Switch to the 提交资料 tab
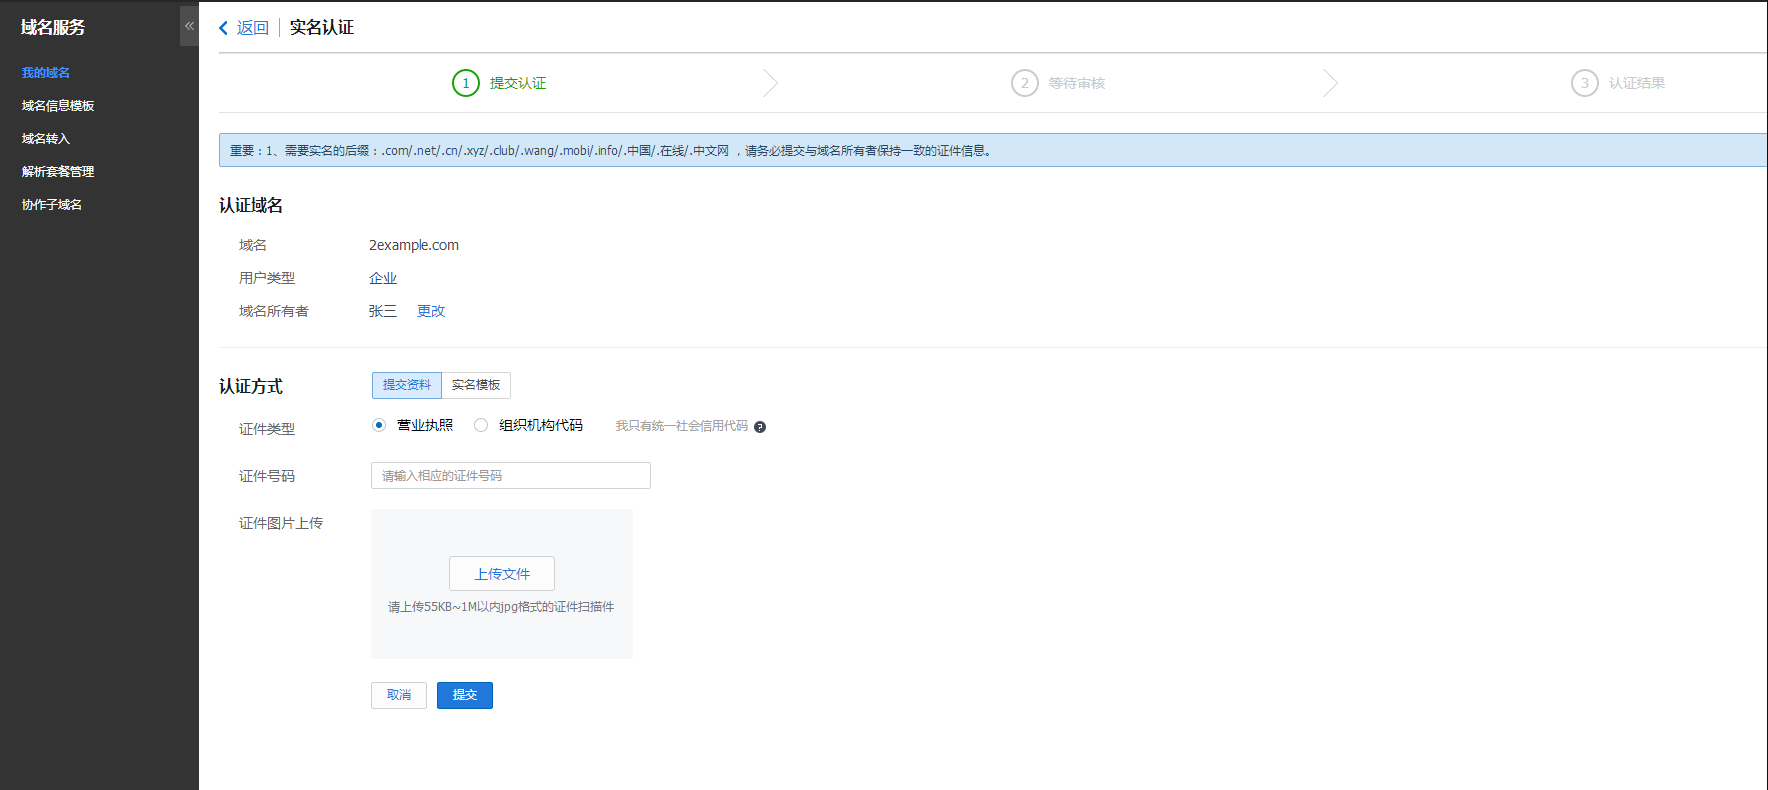 [x=407, y=385]
